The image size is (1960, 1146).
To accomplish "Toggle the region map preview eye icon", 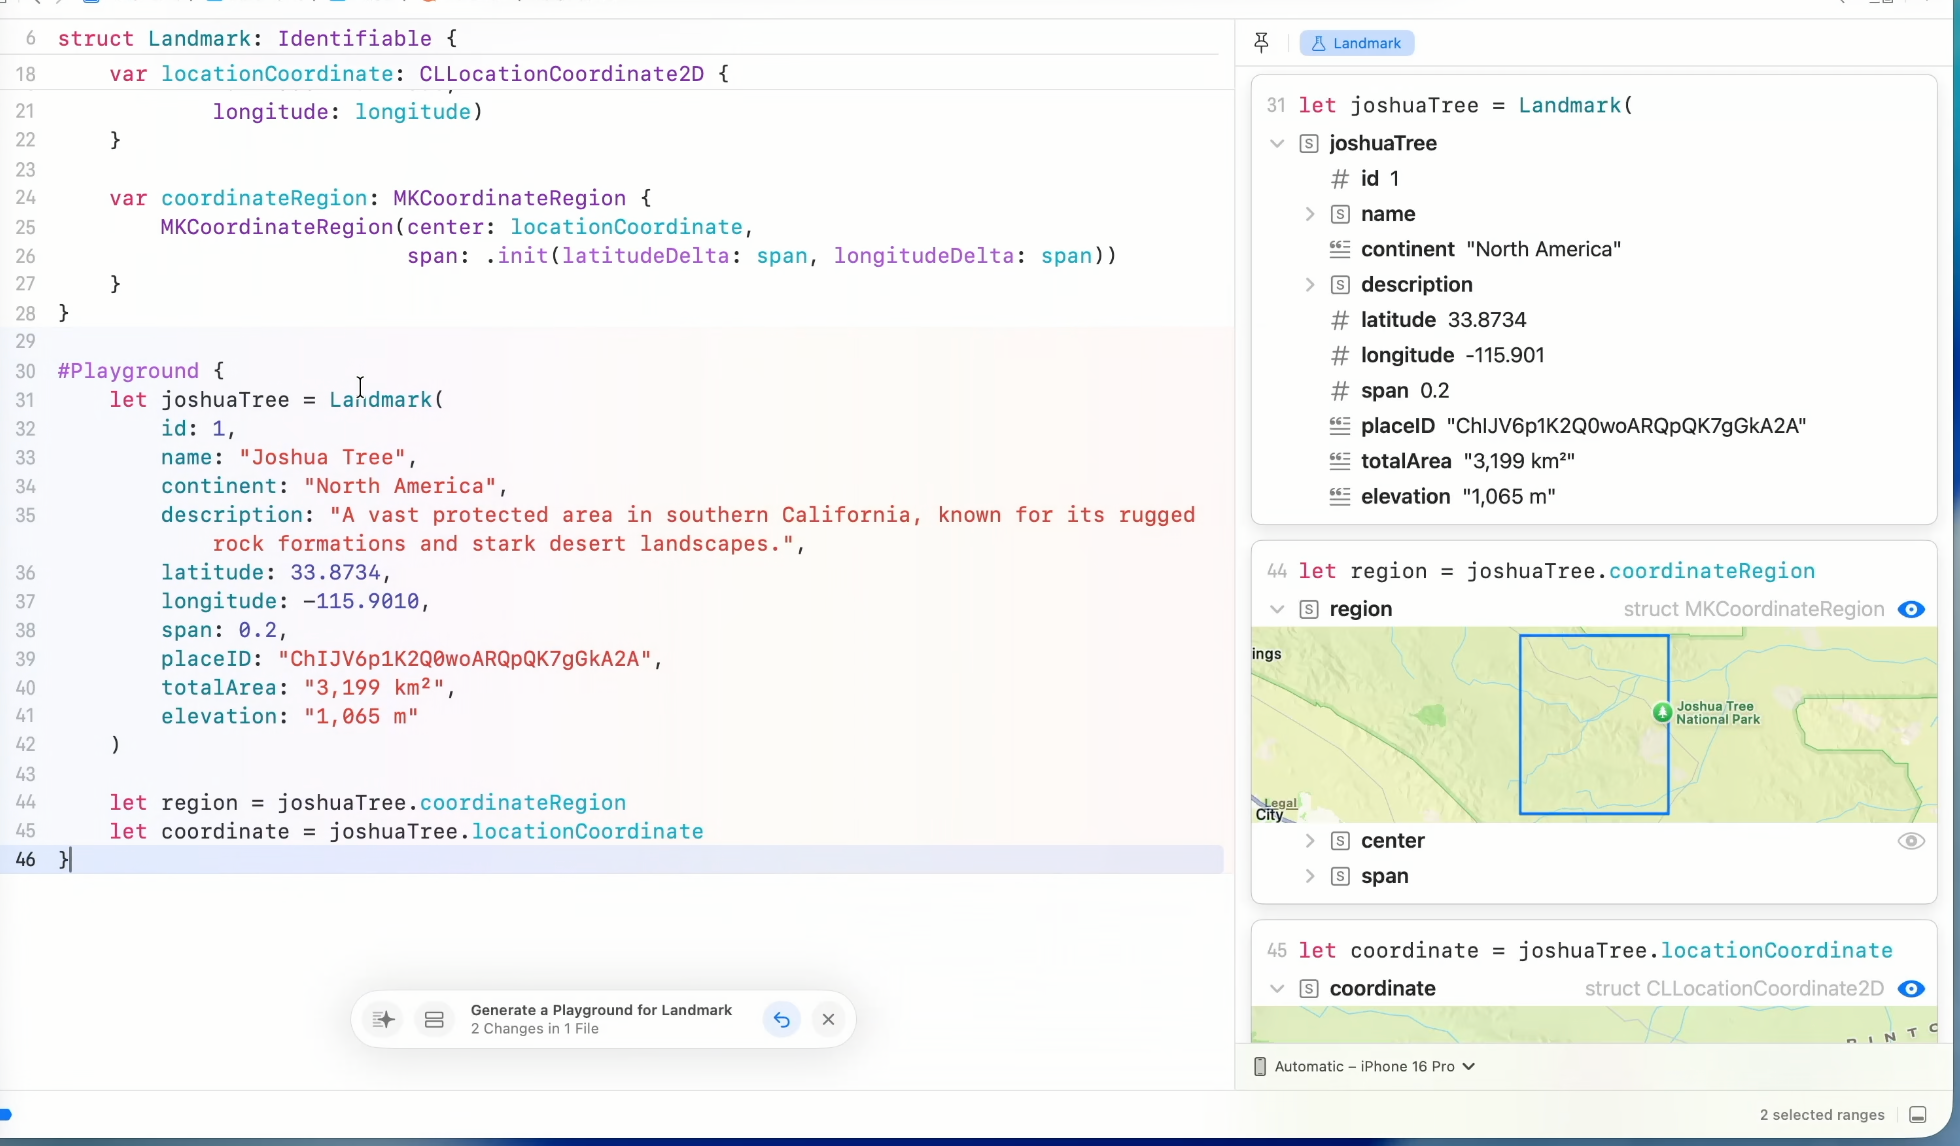I will point(1911,609).
